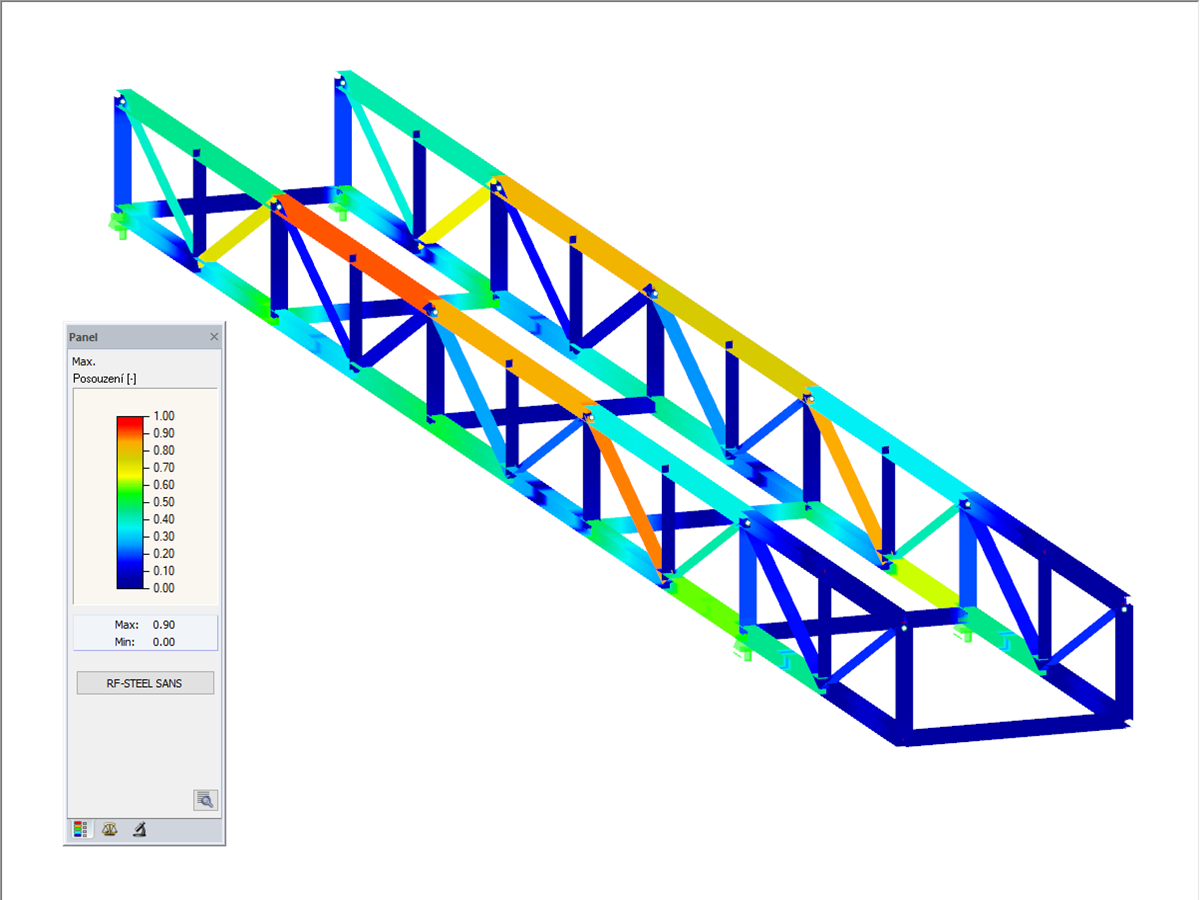
Task: Open the results filter panel tab
Action: pos(138,829)
